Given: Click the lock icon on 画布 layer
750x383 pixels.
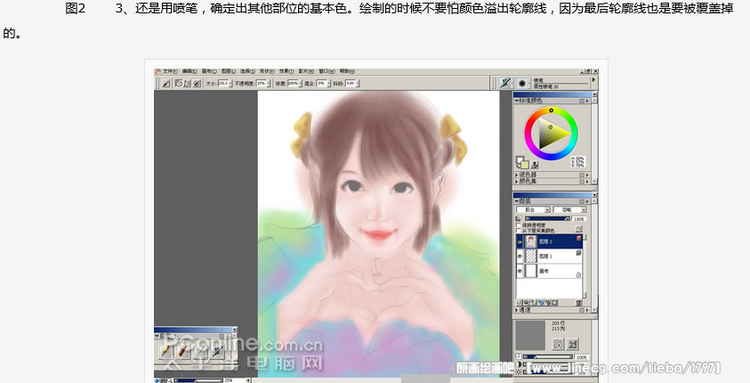Looking at the screenshot, I should pos(579,275).
